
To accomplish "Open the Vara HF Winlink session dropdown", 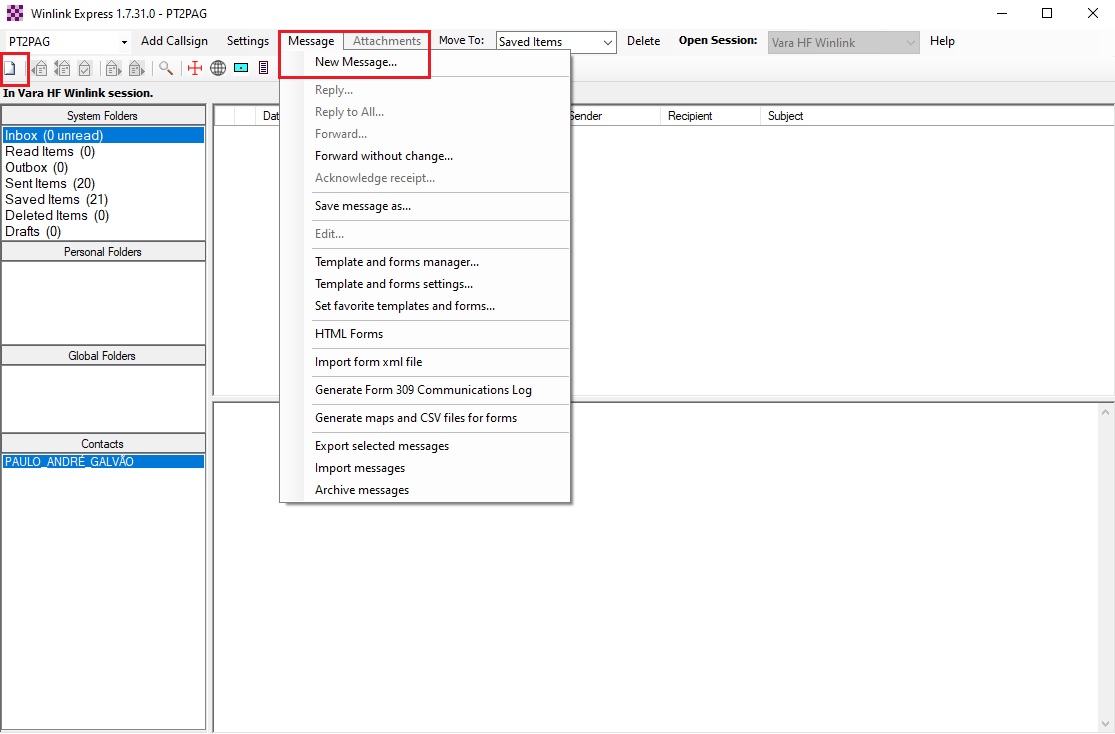I will pyautogui.click(x=910, y=42).
